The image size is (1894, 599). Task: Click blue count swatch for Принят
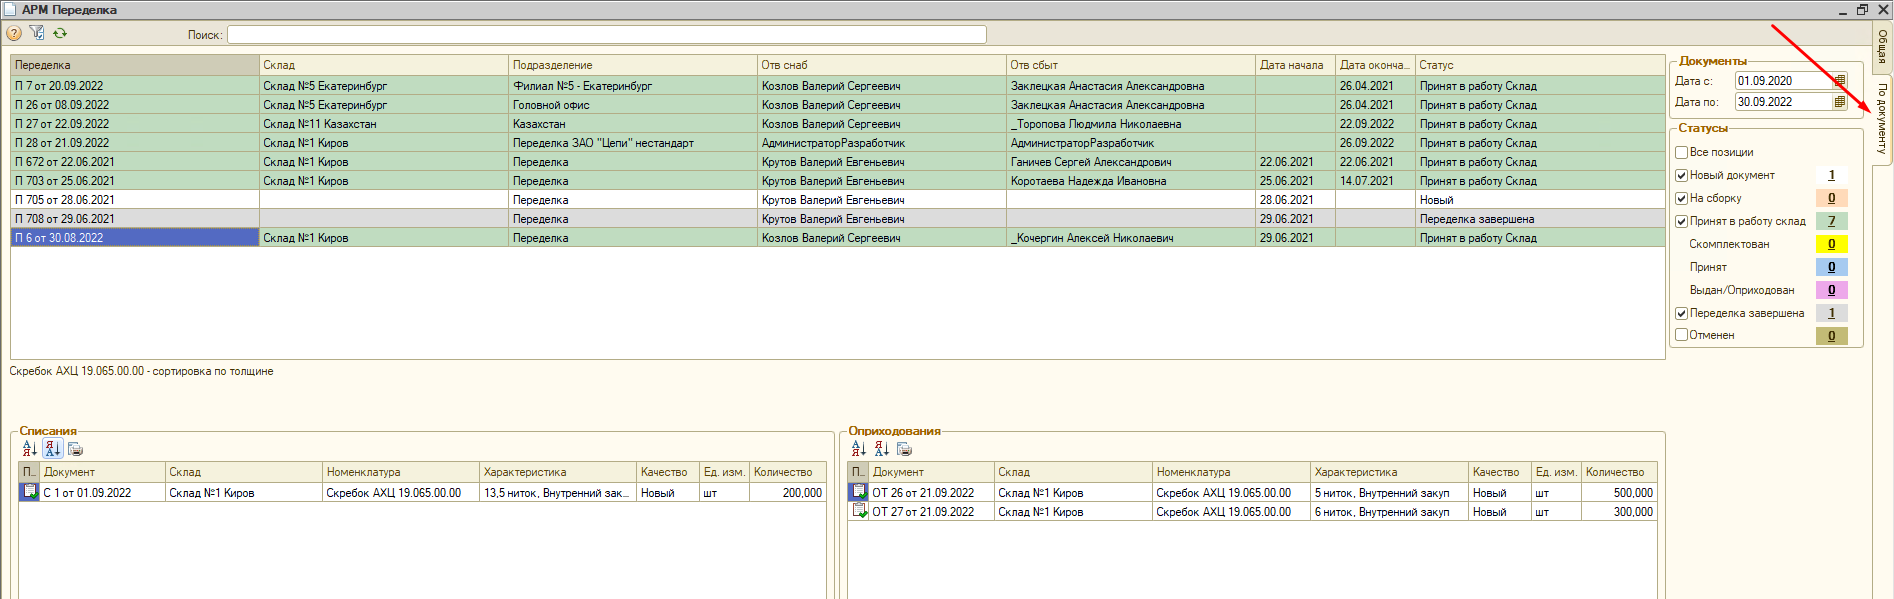(1831, 267)
